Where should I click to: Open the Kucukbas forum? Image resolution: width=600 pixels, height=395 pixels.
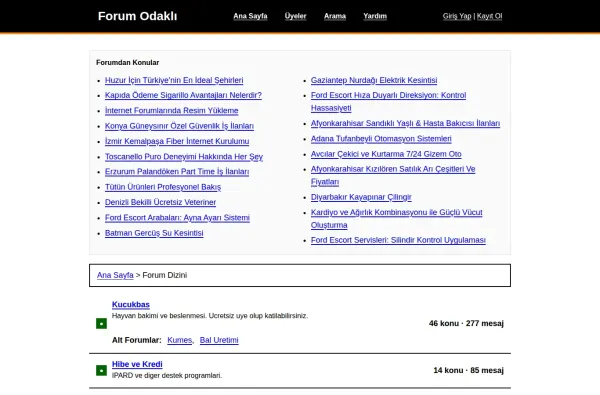130,304
